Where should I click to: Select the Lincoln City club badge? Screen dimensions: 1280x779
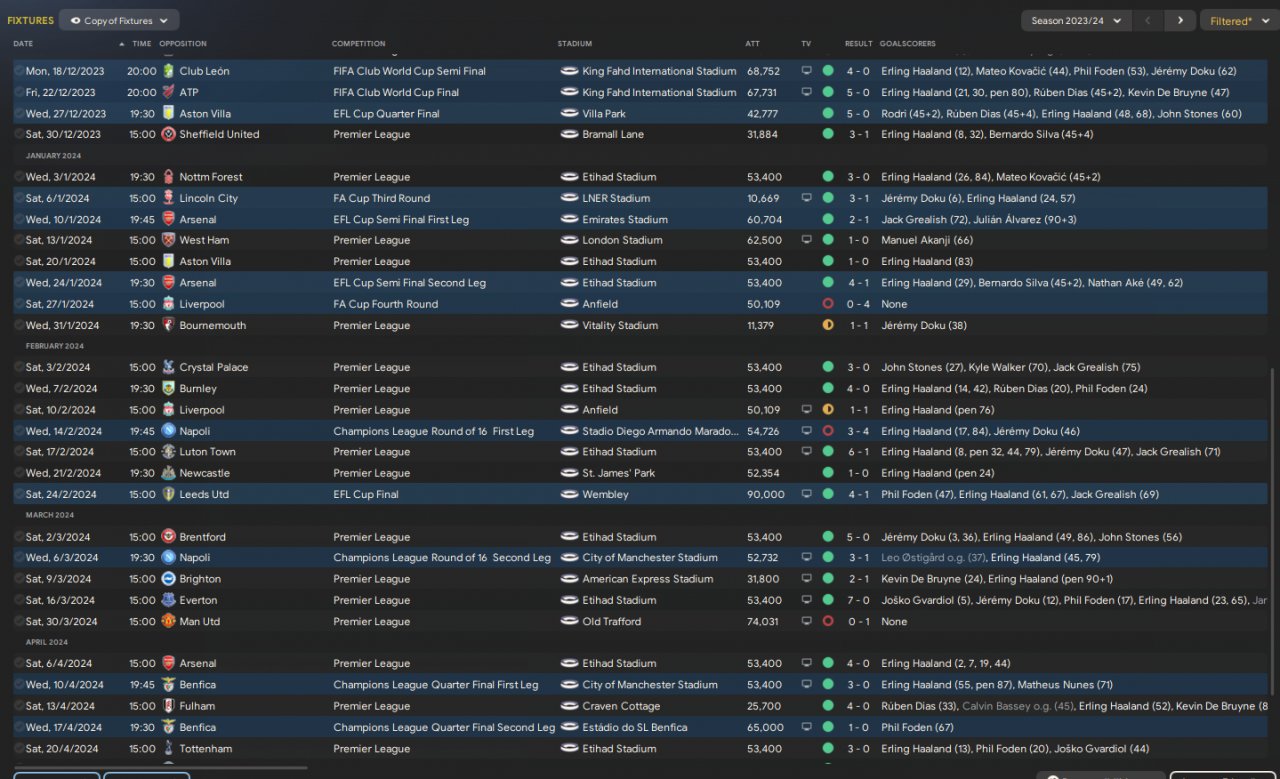click(168, 198)
